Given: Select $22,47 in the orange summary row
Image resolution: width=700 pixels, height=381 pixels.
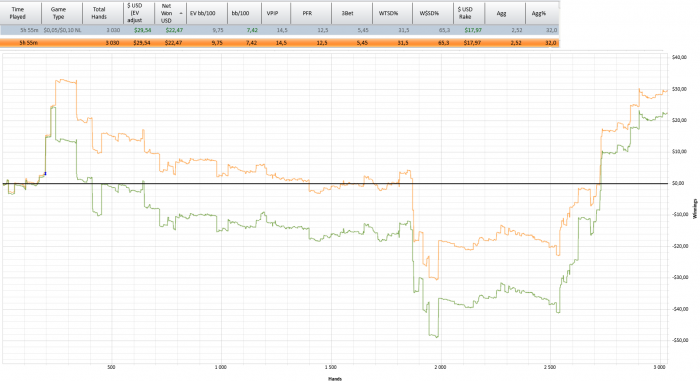Looking at the screenshot, I should coord(173,43).
